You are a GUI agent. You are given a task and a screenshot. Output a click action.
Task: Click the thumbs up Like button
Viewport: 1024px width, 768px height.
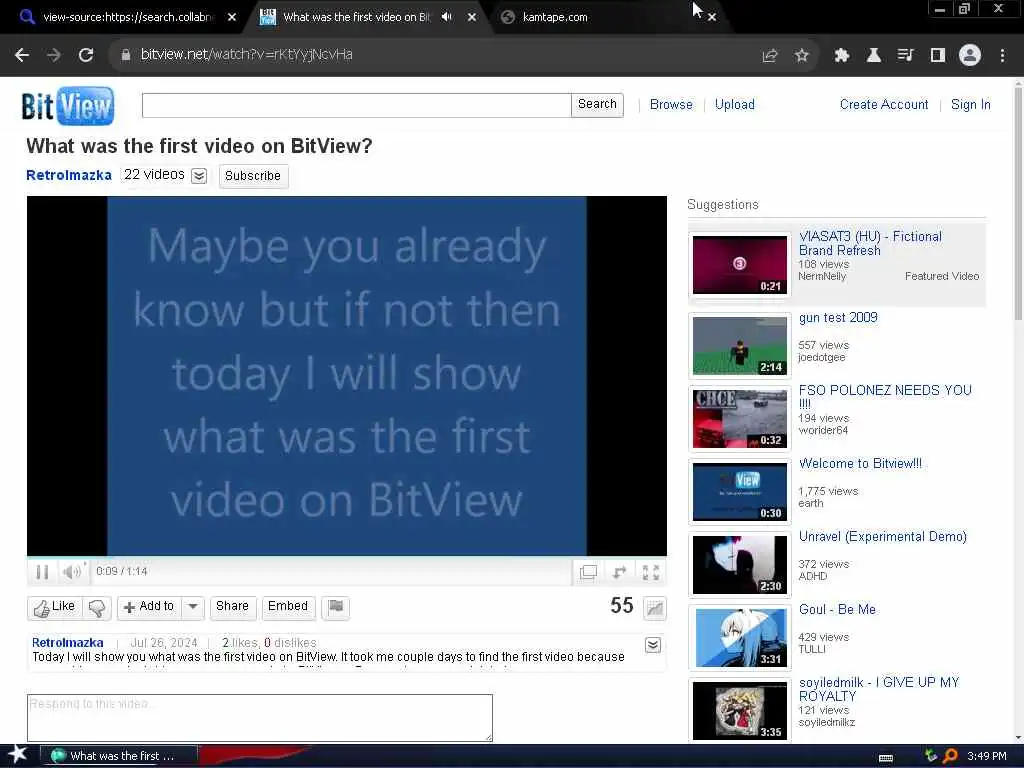(55, 607)
